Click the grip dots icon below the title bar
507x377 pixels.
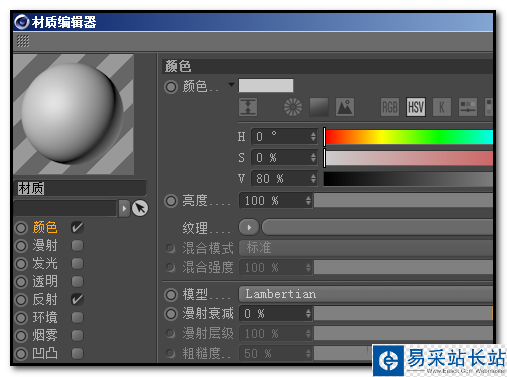[23, 41]
